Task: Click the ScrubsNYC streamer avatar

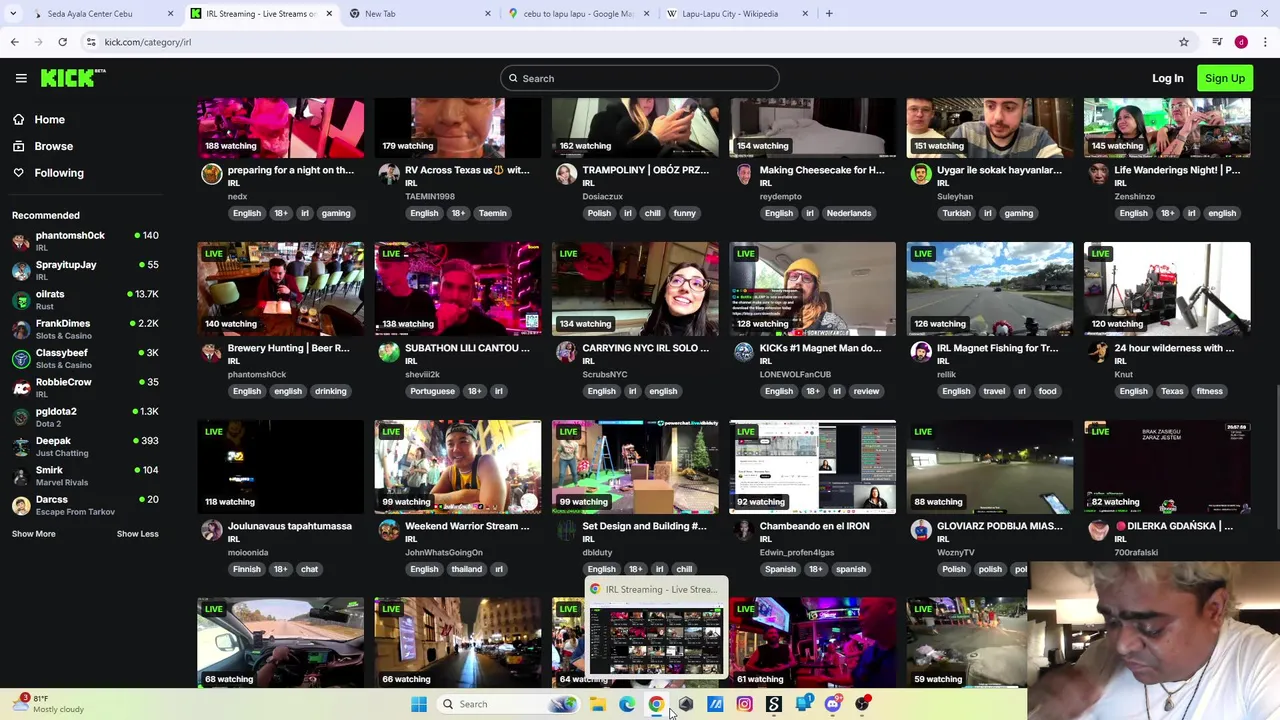Action: pos(566,352)
